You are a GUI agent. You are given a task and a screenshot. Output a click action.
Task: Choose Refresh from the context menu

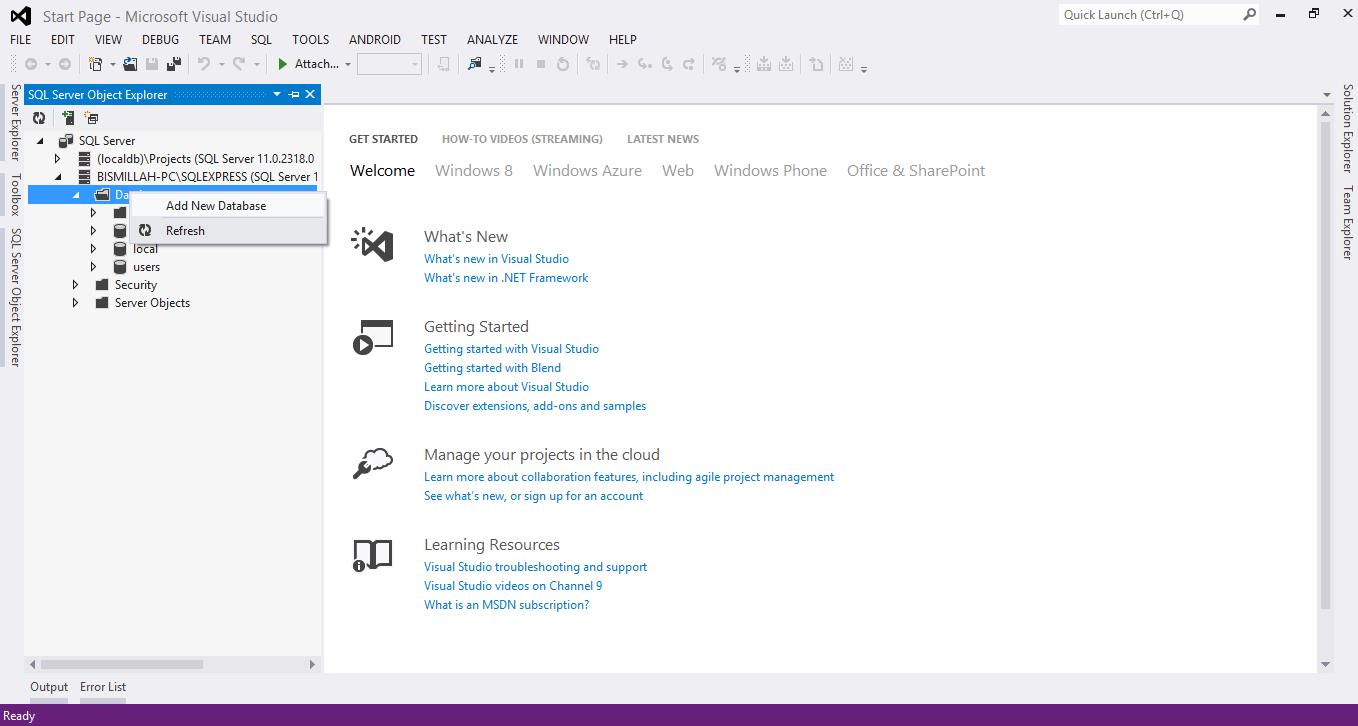click(228, 230)
